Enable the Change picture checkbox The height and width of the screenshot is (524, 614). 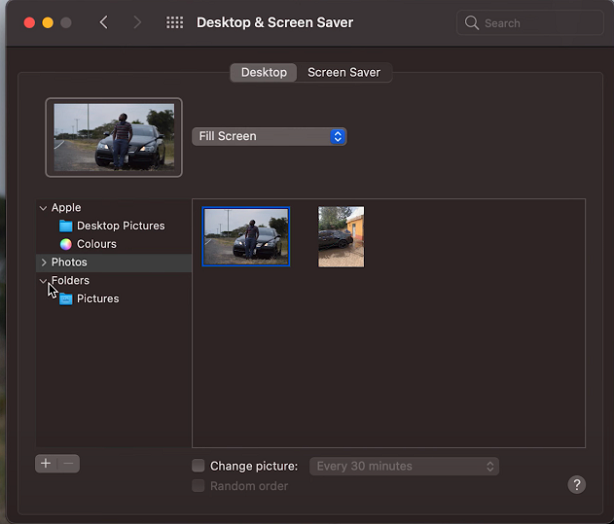[198, 466]
